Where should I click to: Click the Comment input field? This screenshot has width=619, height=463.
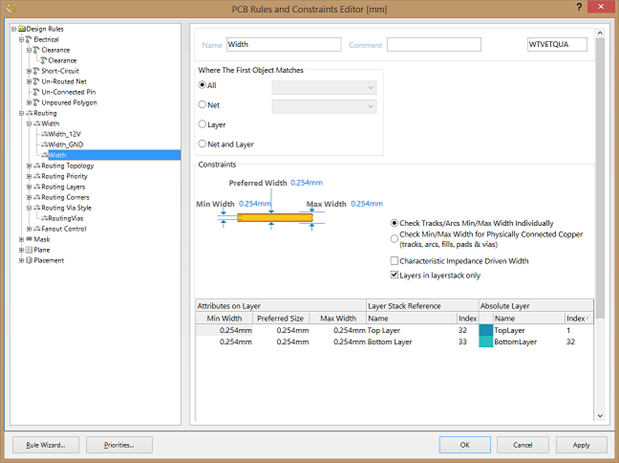434,45
